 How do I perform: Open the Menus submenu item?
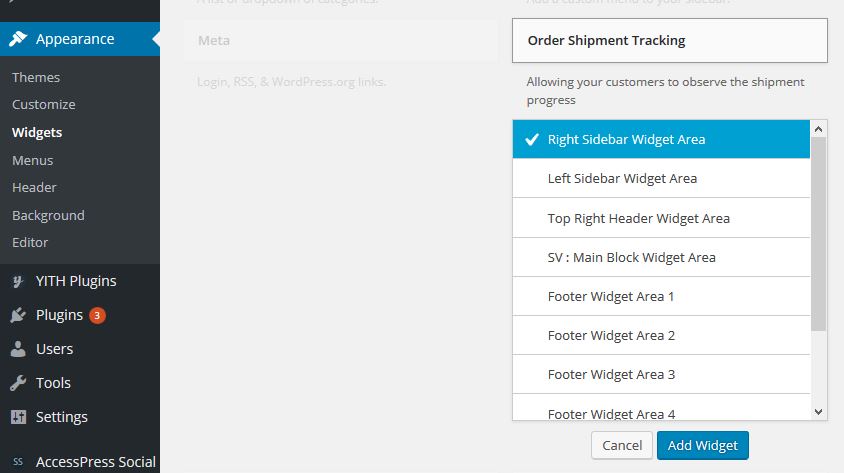click(33, 160)
